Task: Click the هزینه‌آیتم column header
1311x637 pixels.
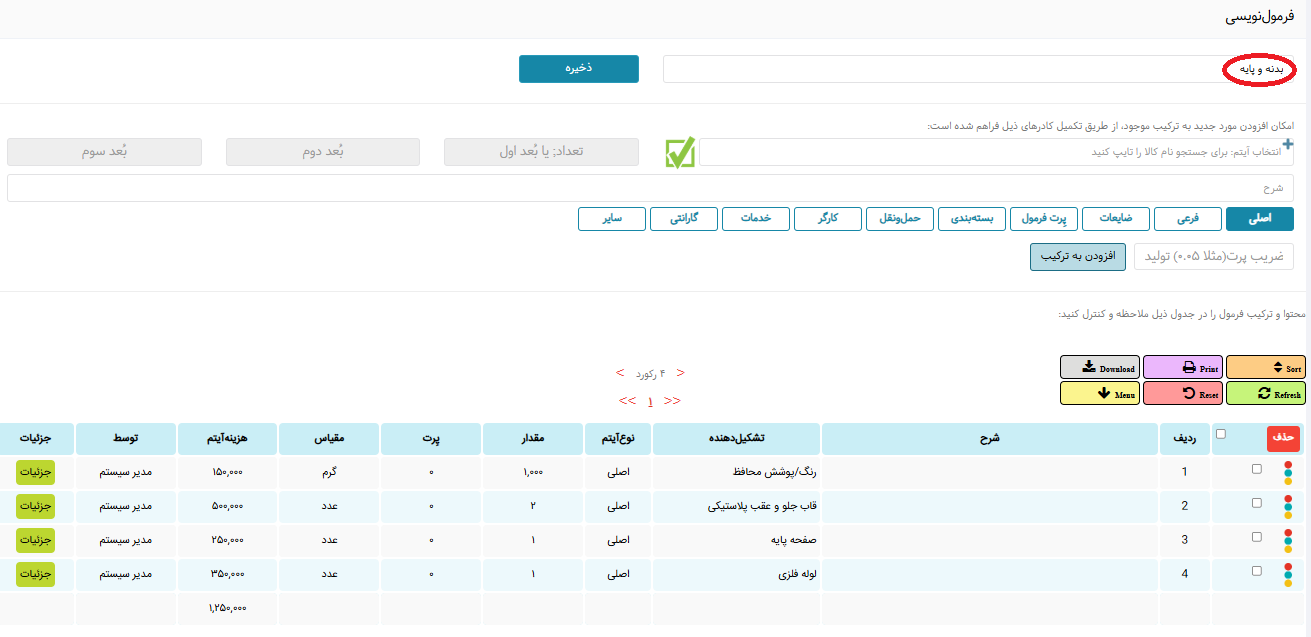Action: (227, 439)
